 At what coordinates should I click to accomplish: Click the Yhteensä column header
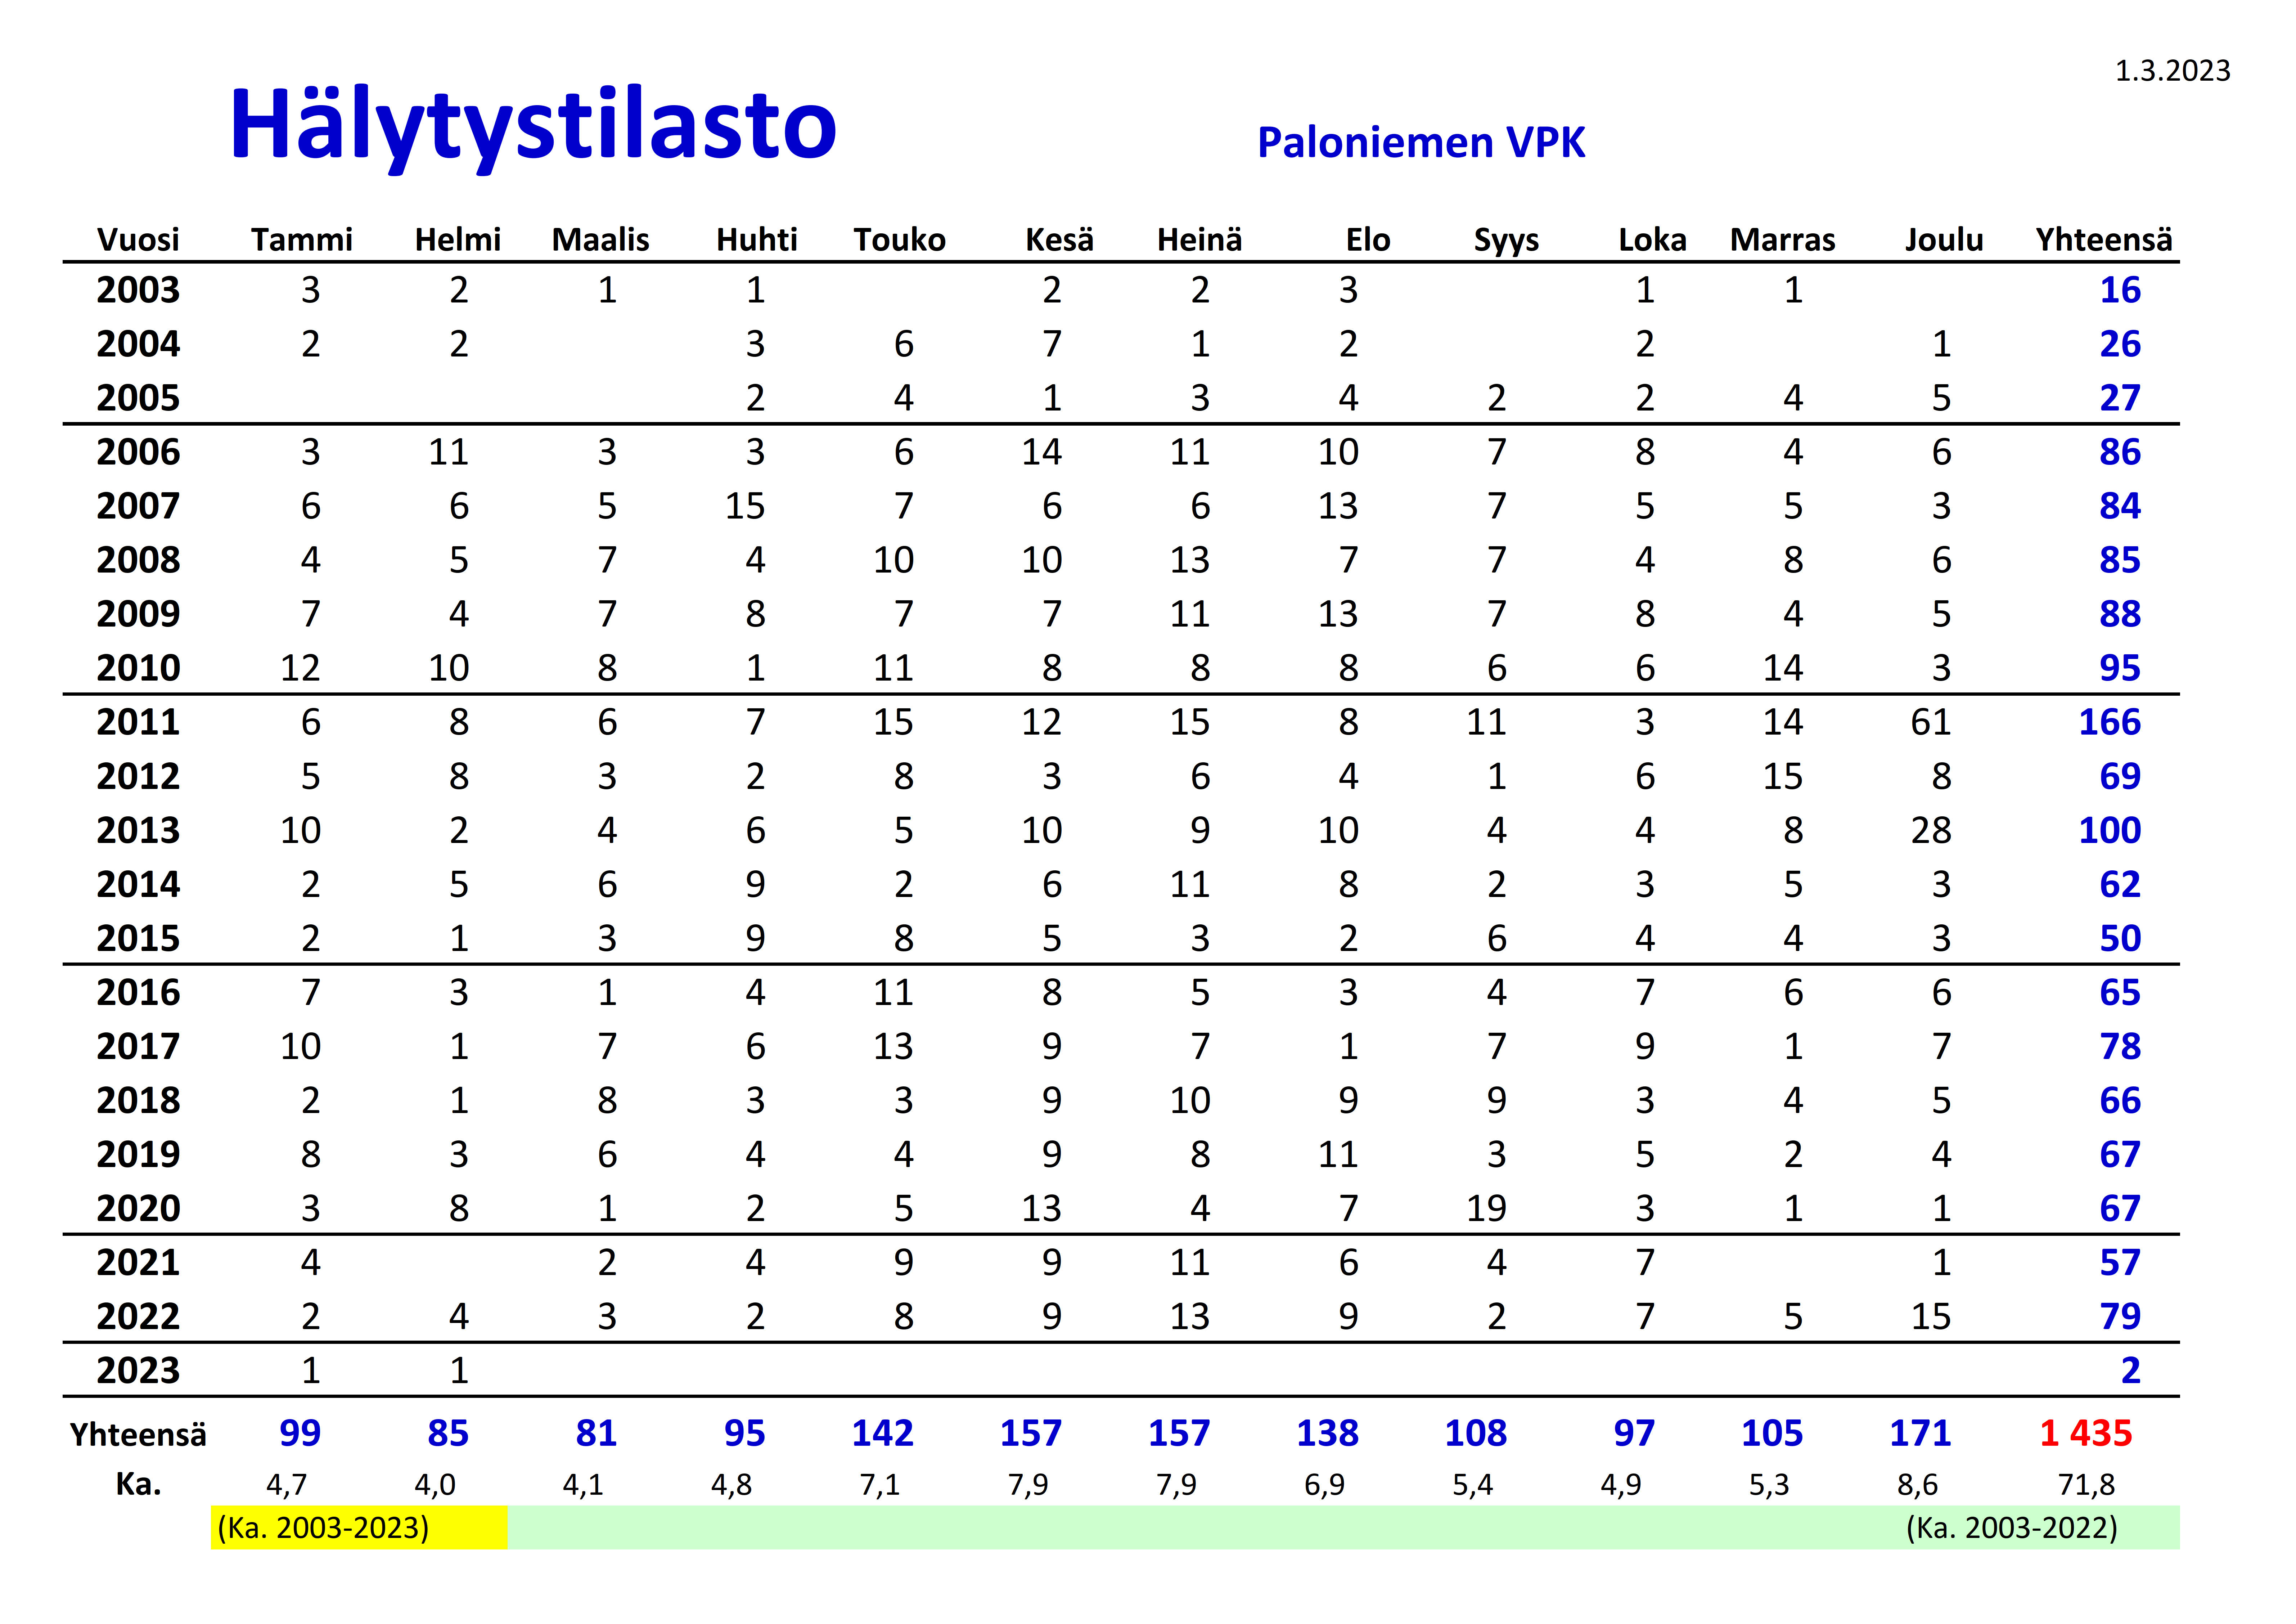click(2104, 240)
